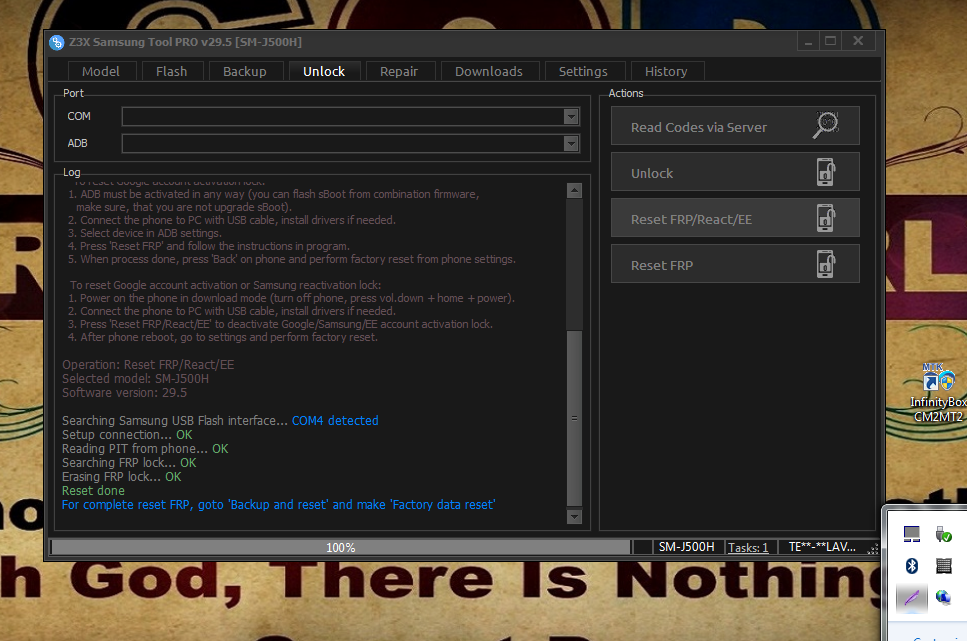Expand the COM port dropdown arrow
The image size is (967, 641).
pos(571,116)
